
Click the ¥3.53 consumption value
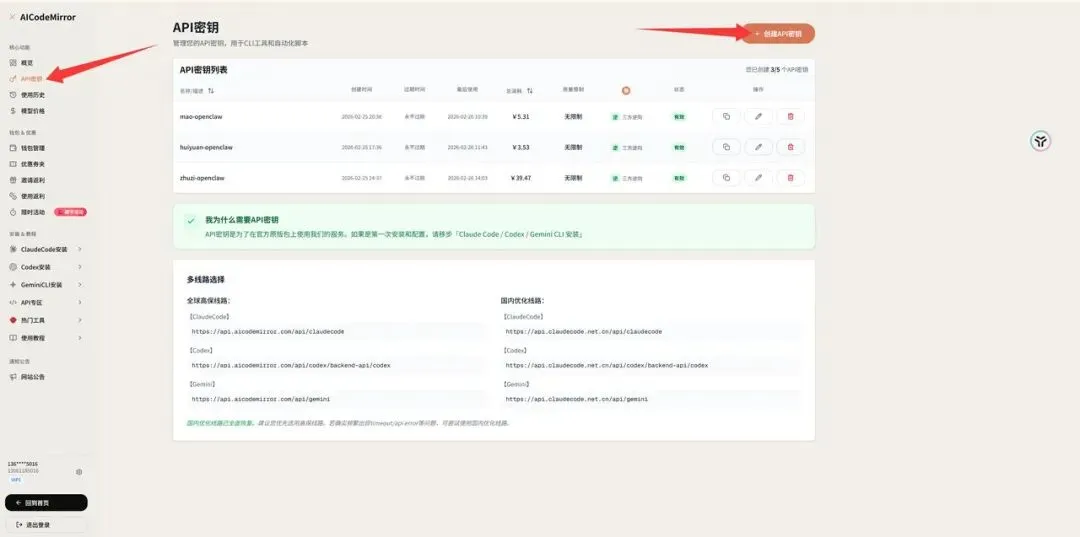[521, 147]
